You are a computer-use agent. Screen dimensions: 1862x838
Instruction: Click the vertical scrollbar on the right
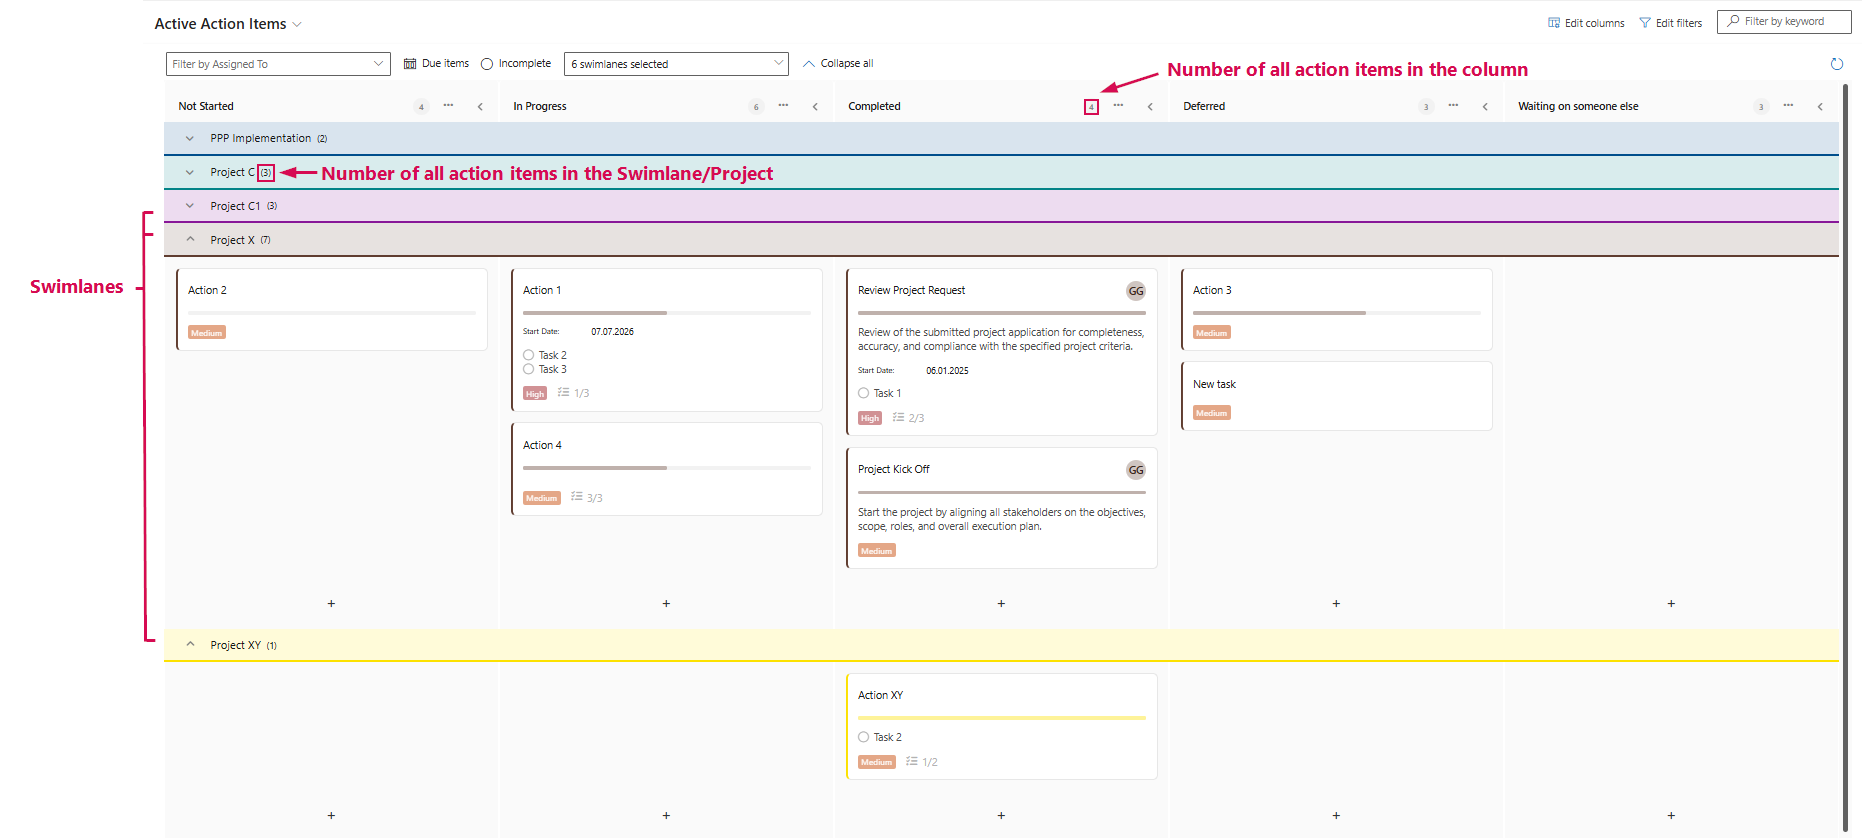pos(1846,458)
